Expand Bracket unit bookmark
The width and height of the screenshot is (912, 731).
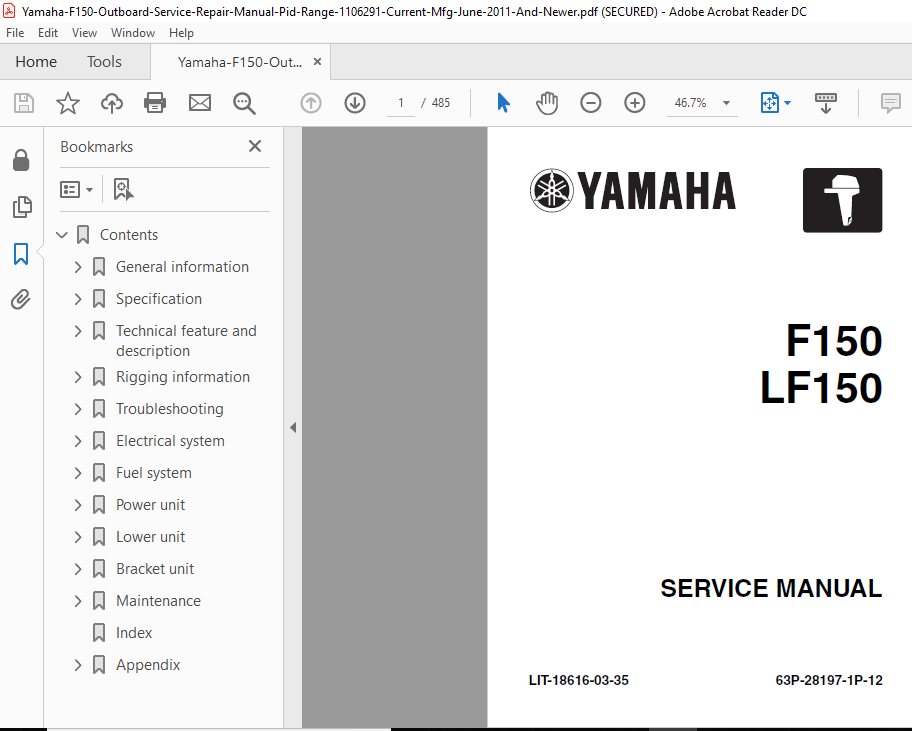pos(78,569)
